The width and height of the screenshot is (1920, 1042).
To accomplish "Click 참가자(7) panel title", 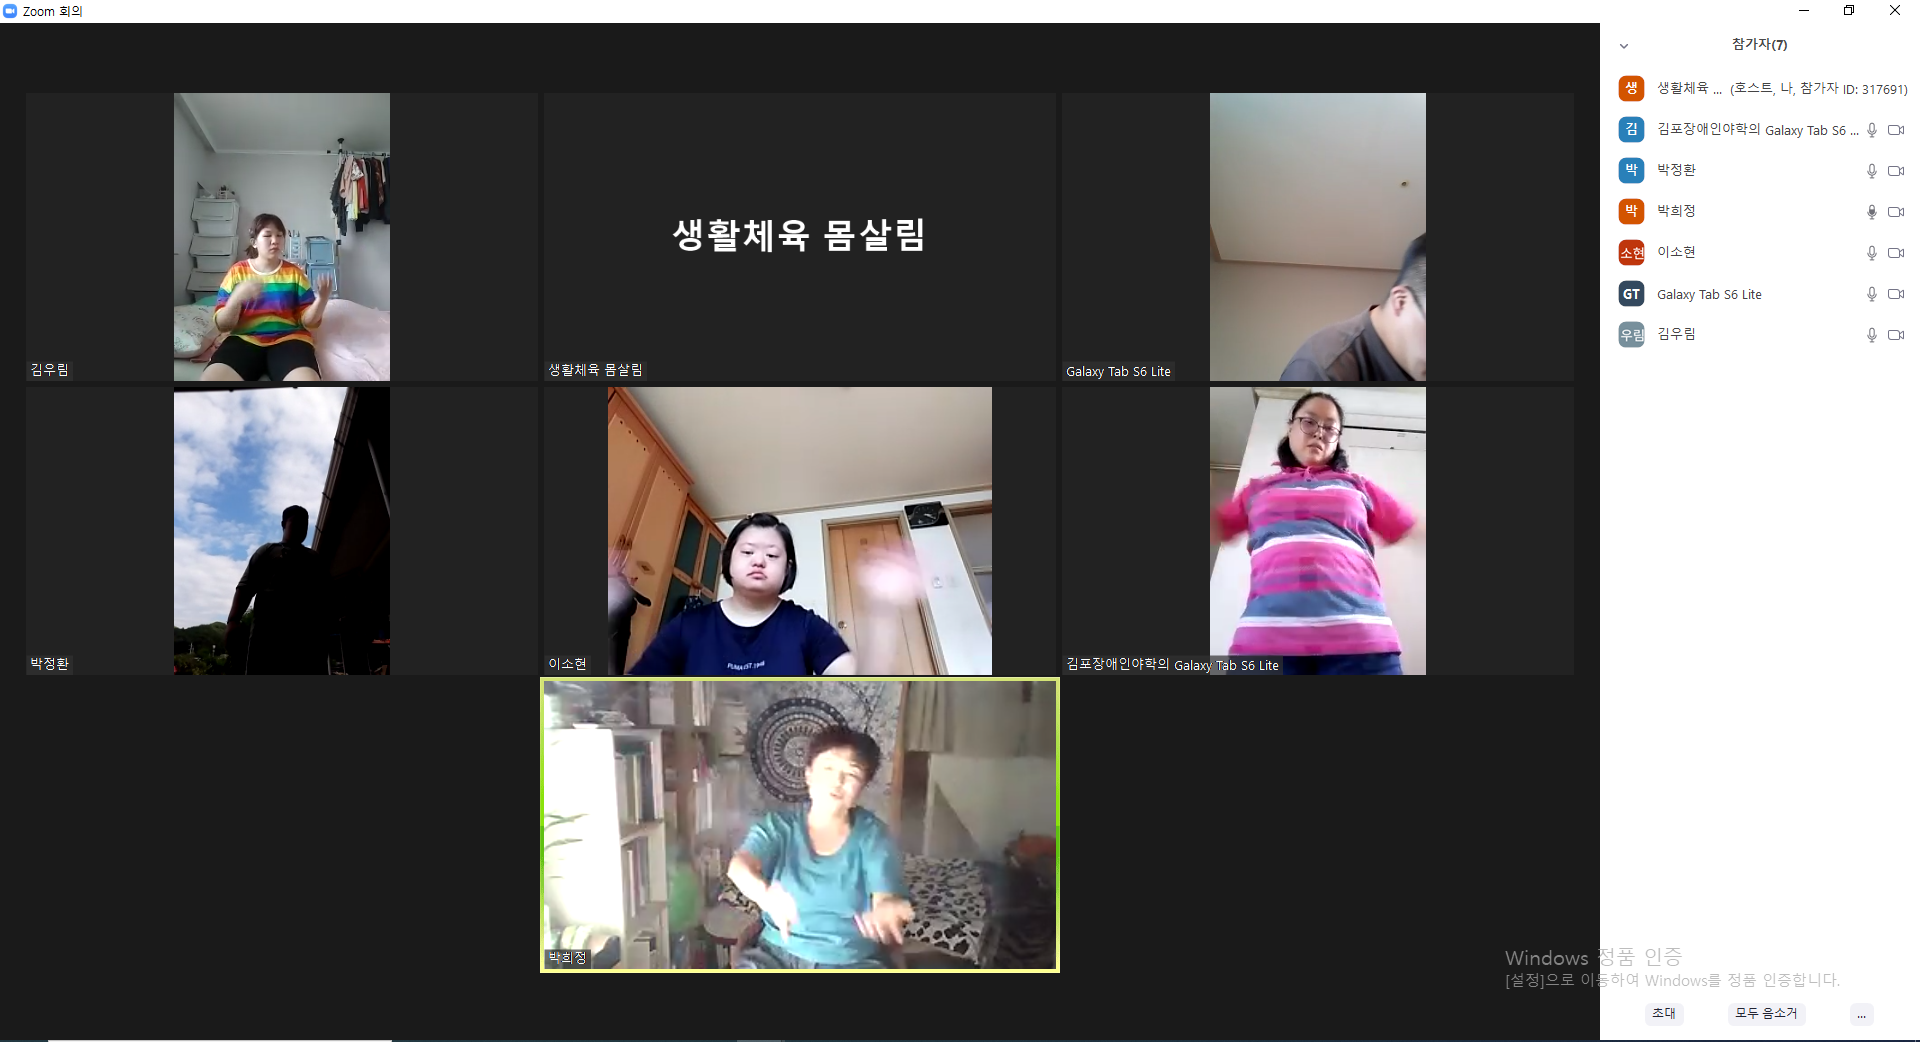I will click(x=1759, y=44).
